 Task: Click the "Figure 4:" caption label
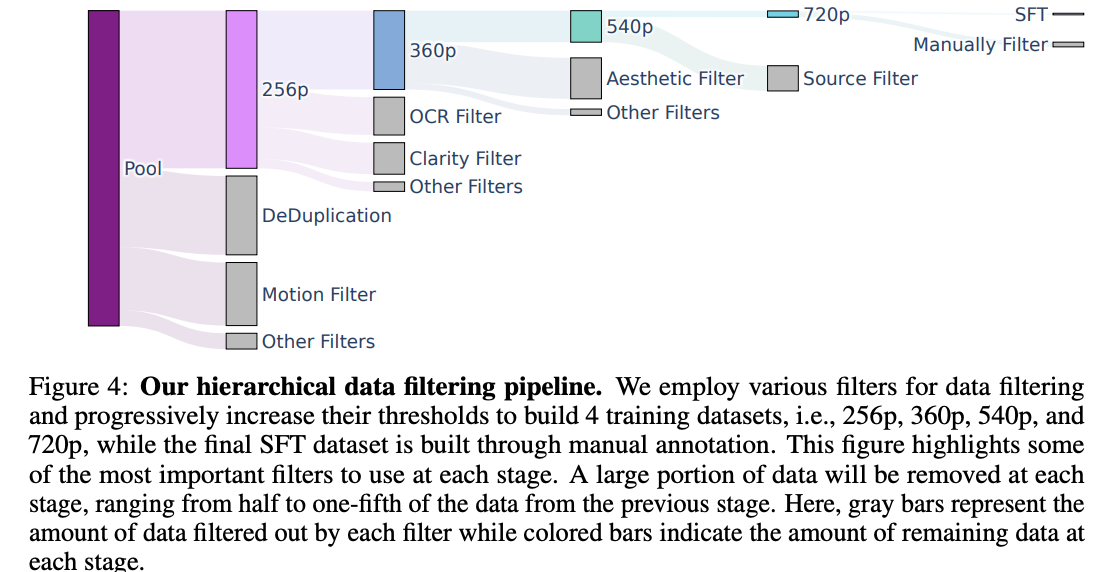tap(81, 386)
